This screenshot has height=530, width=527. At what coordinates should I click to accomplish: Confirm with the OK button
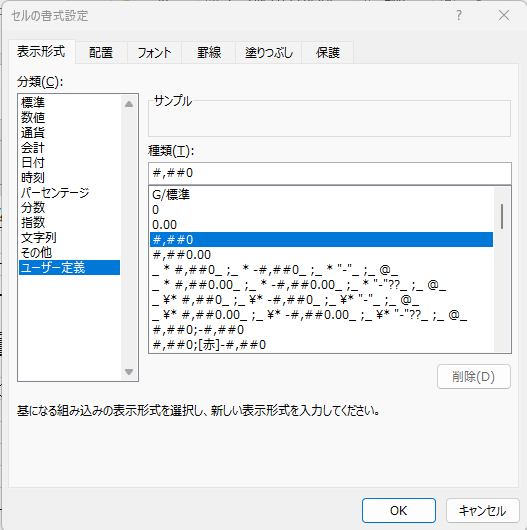click(x=399, y=510)
